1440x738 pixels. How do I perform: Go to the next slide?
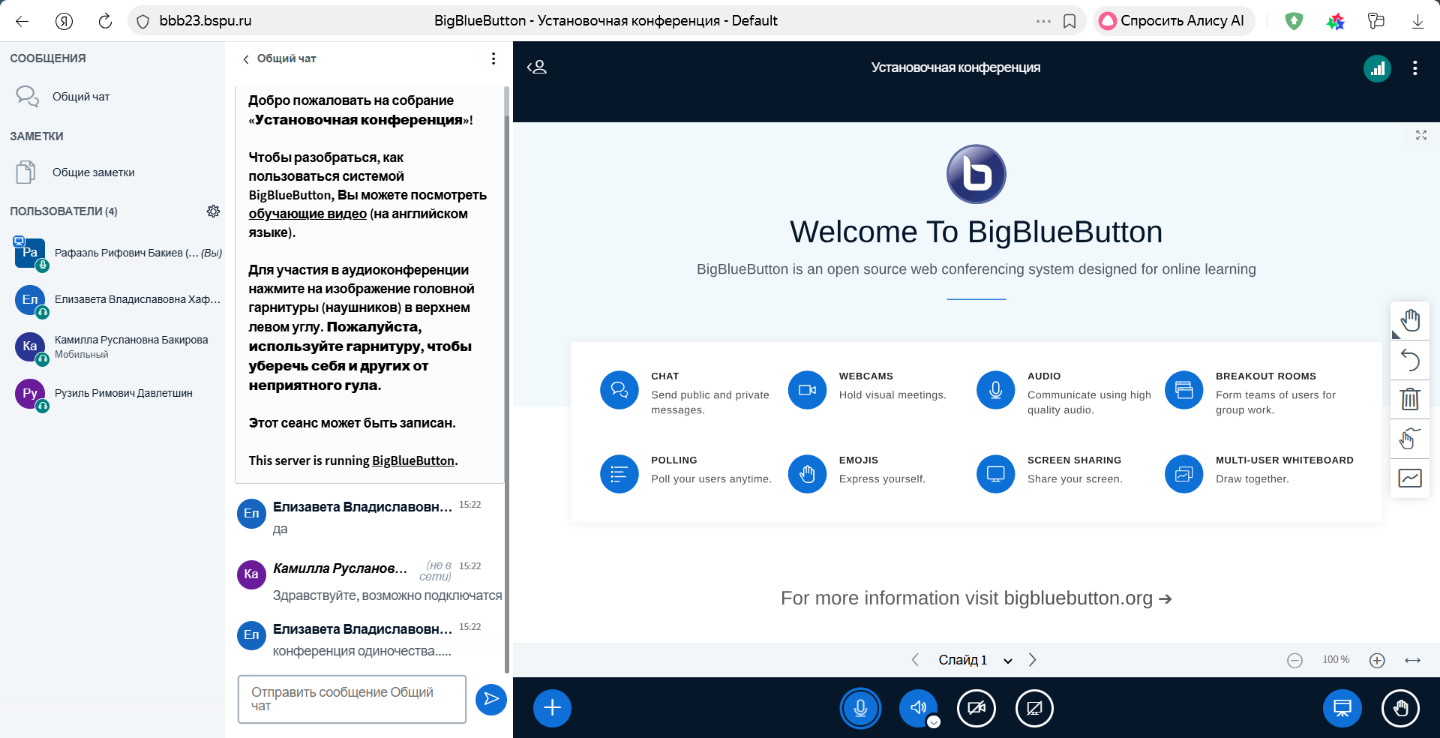pyautogui.click(x=1033, y=660)
